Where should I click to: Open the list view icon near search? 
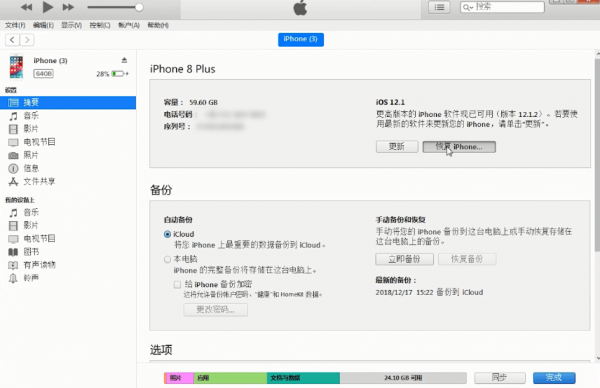click(x=439, y=7)
